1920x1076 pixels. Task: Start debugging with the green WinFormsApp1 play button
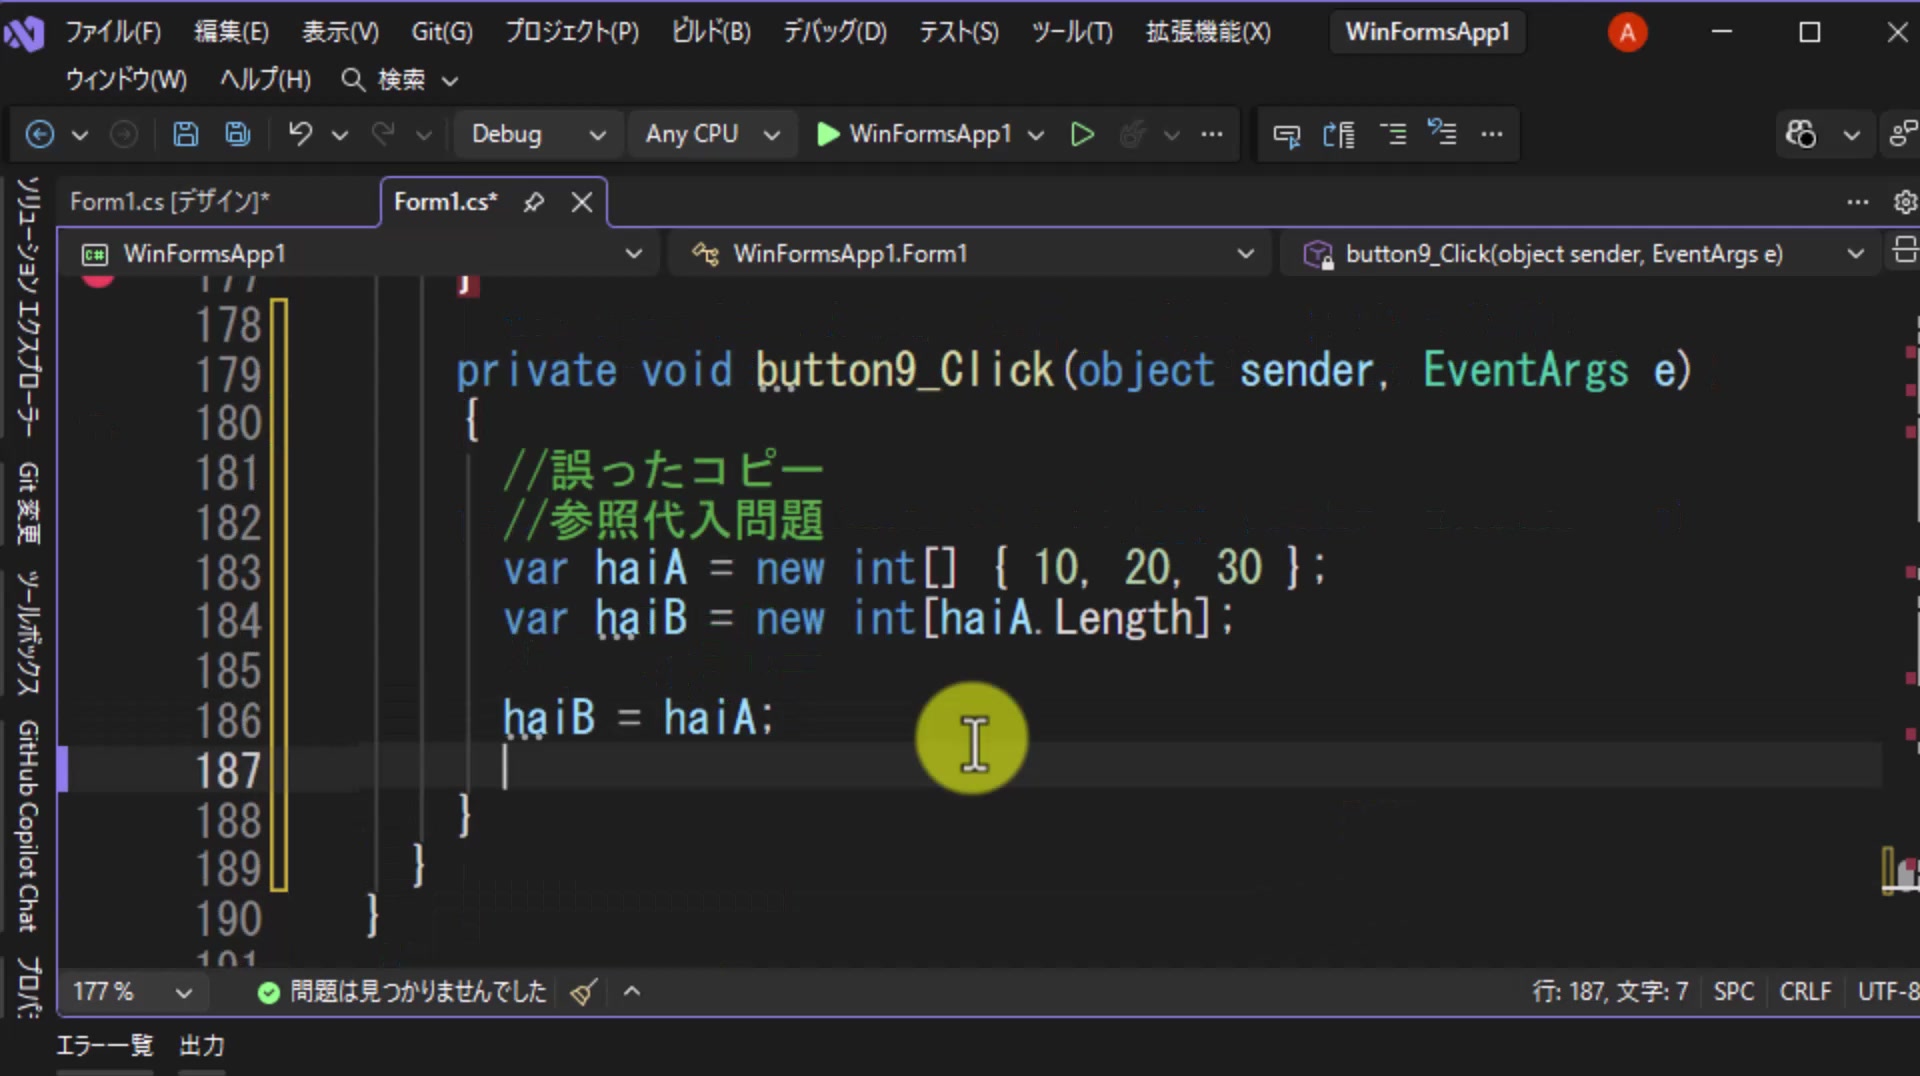(914, 134)
